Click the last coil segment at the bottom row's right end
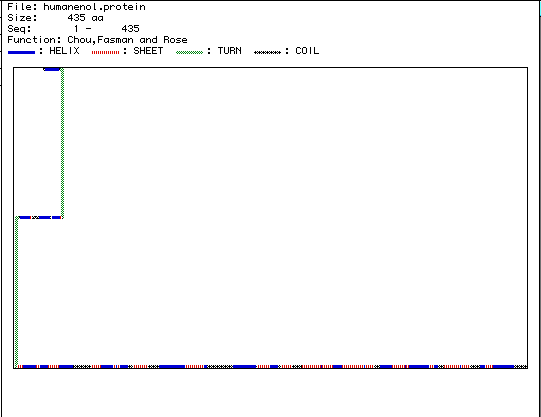Viewport: 541px width, 417px height. (x=521, y=367)
